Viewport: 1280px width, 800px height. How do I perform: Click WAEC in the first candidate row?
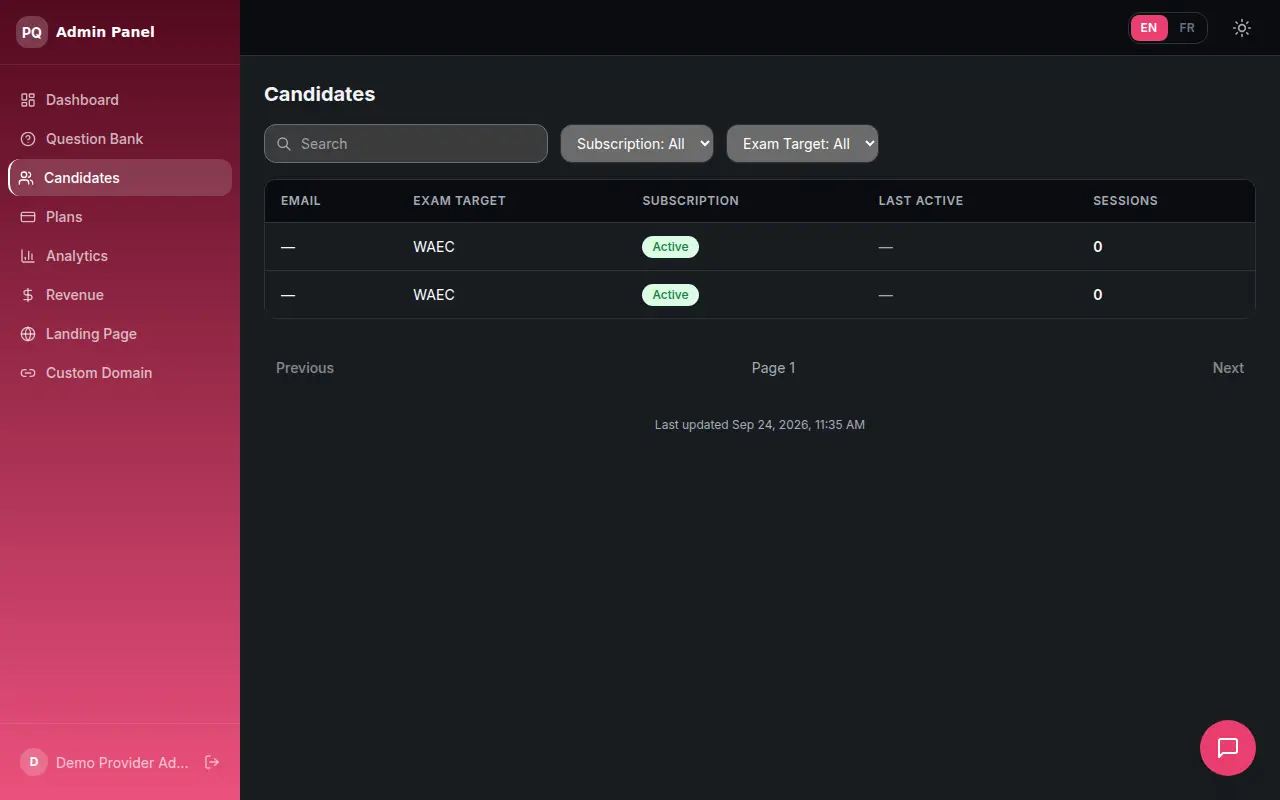(x=434, y=247)
